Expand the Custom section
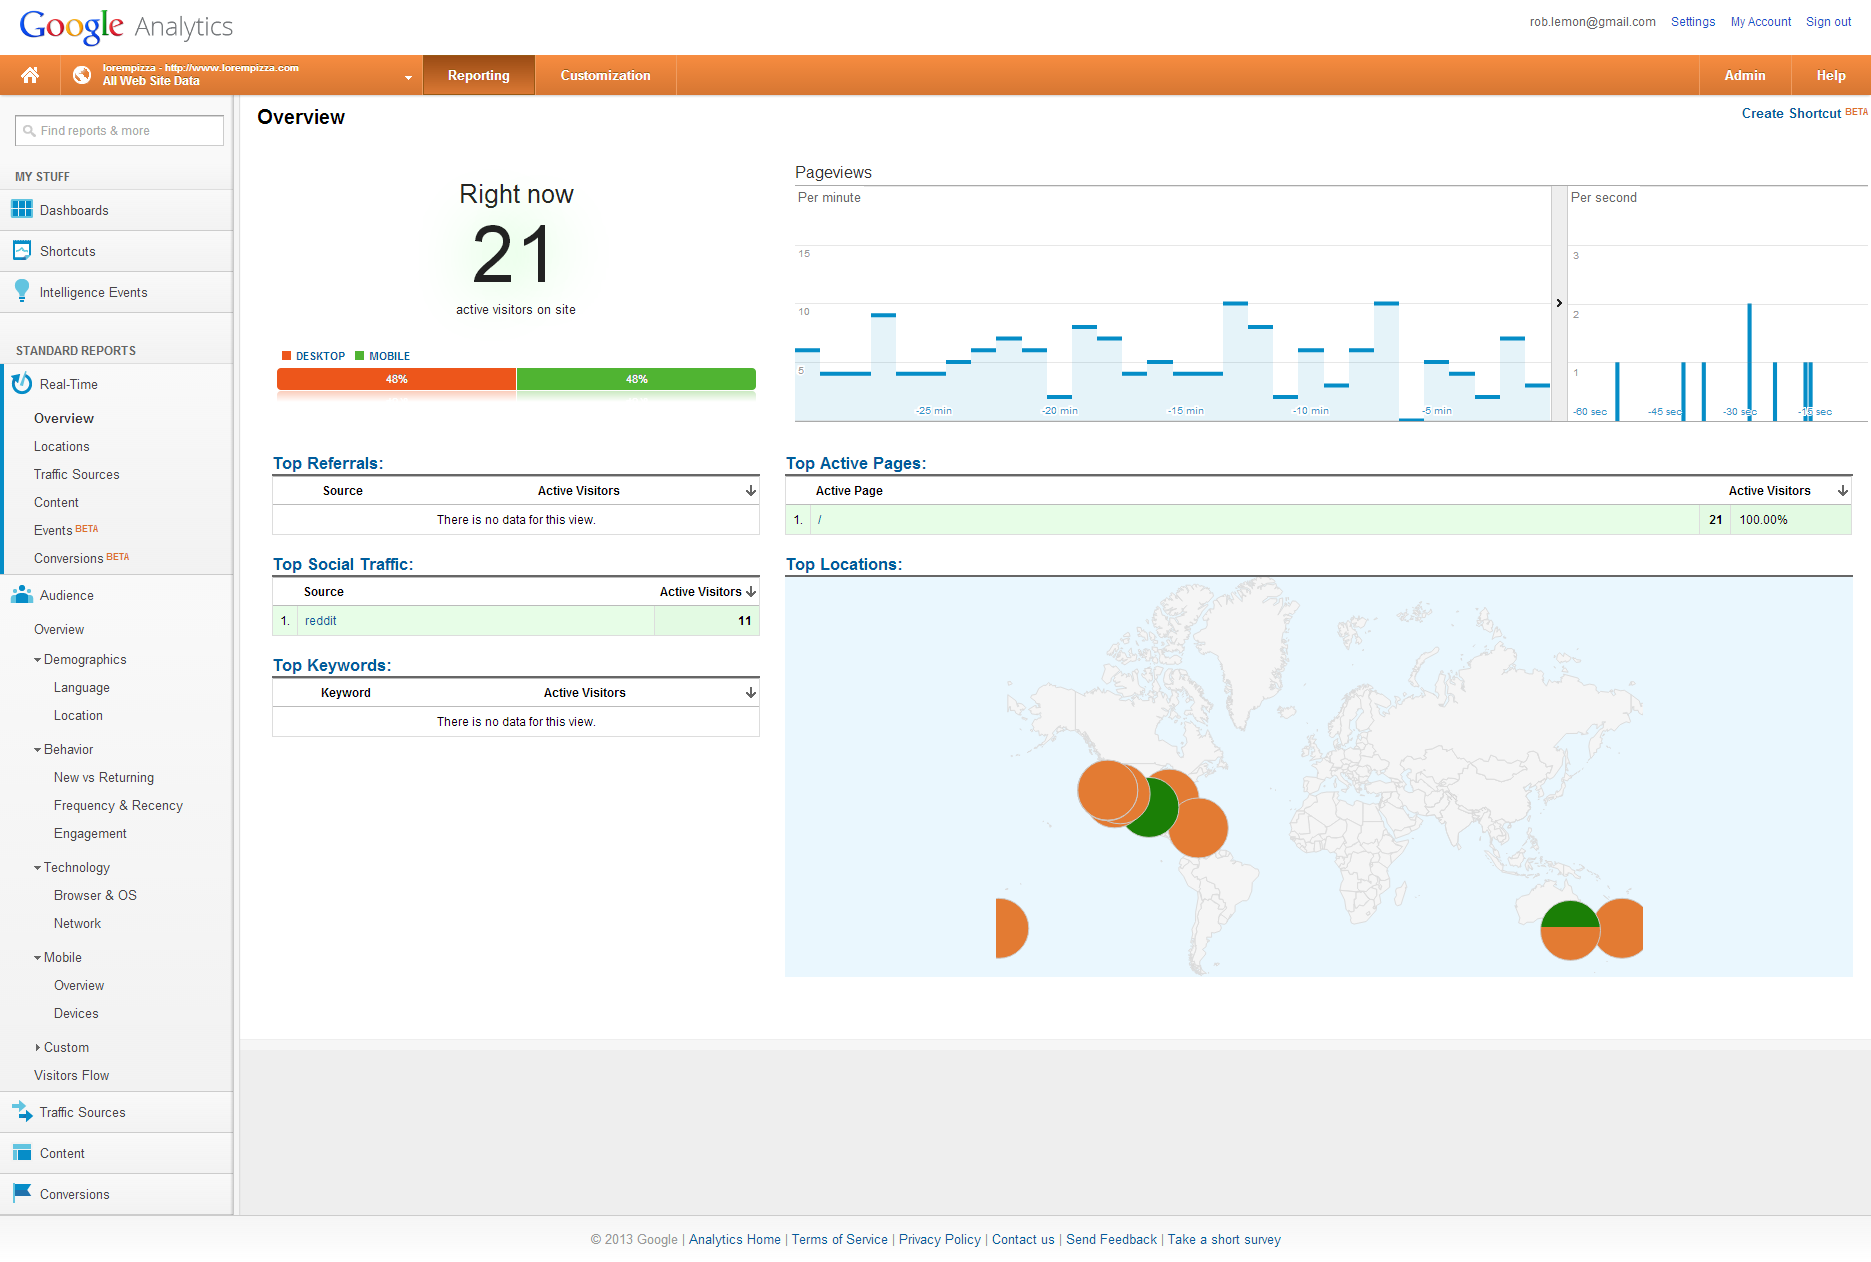Viewport: 1871px width, 1262px height. click(x=38, y=1048)
